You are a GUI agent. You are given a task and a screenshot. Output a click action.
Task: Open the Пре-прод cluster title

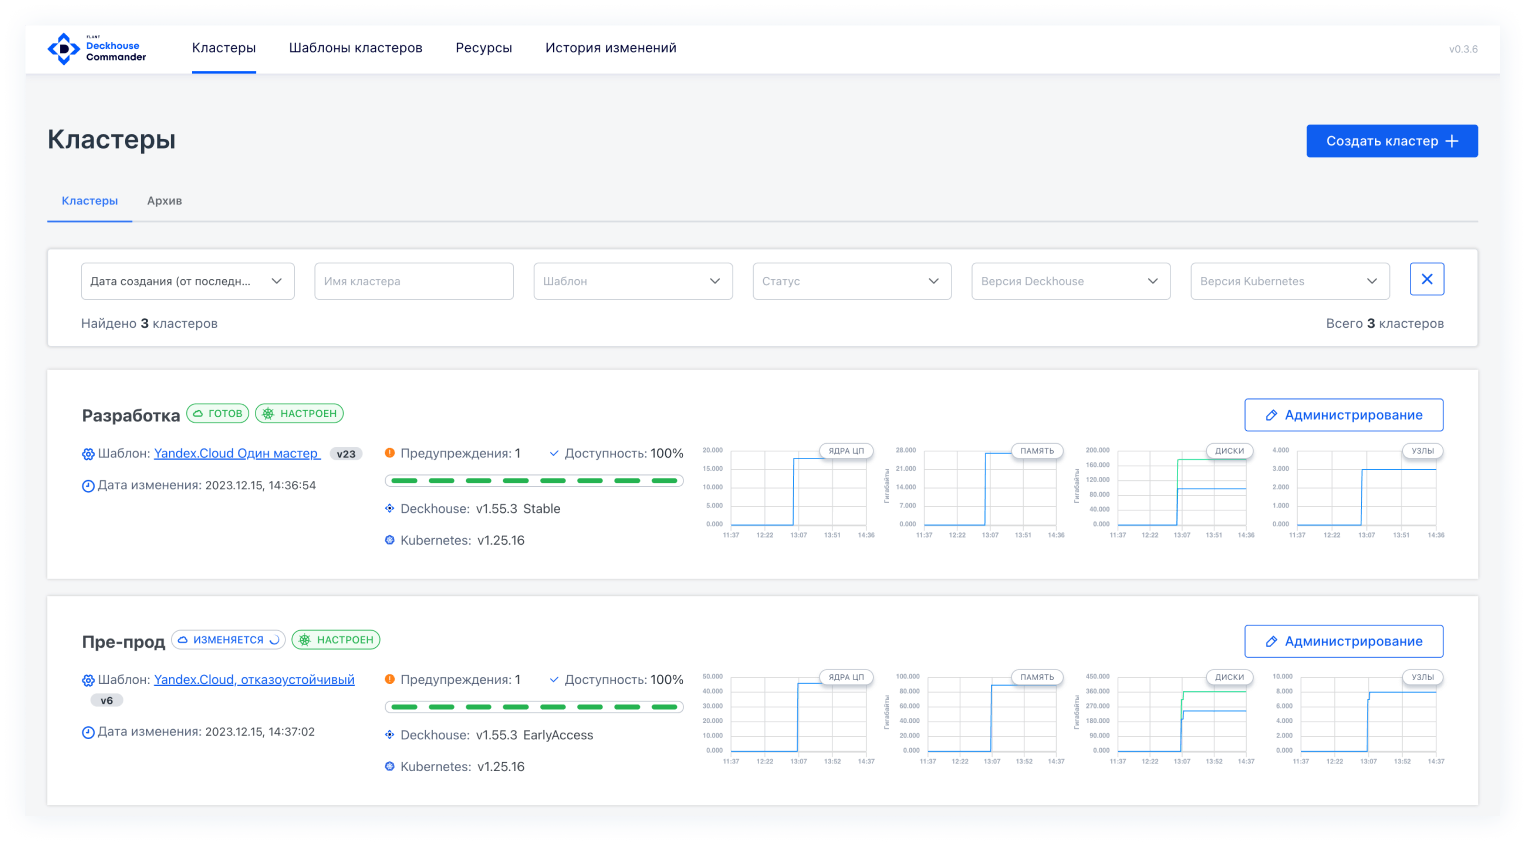tap(123, 642)
